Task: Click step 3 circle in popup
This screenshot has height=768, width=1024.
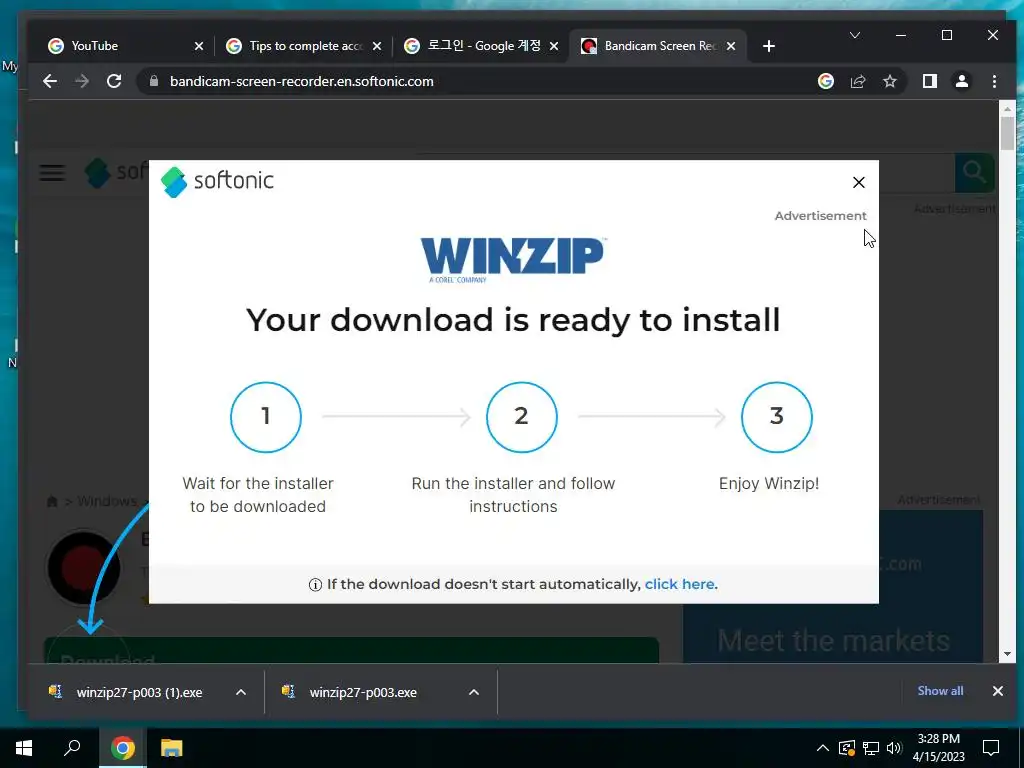Action: coord(776,417)
